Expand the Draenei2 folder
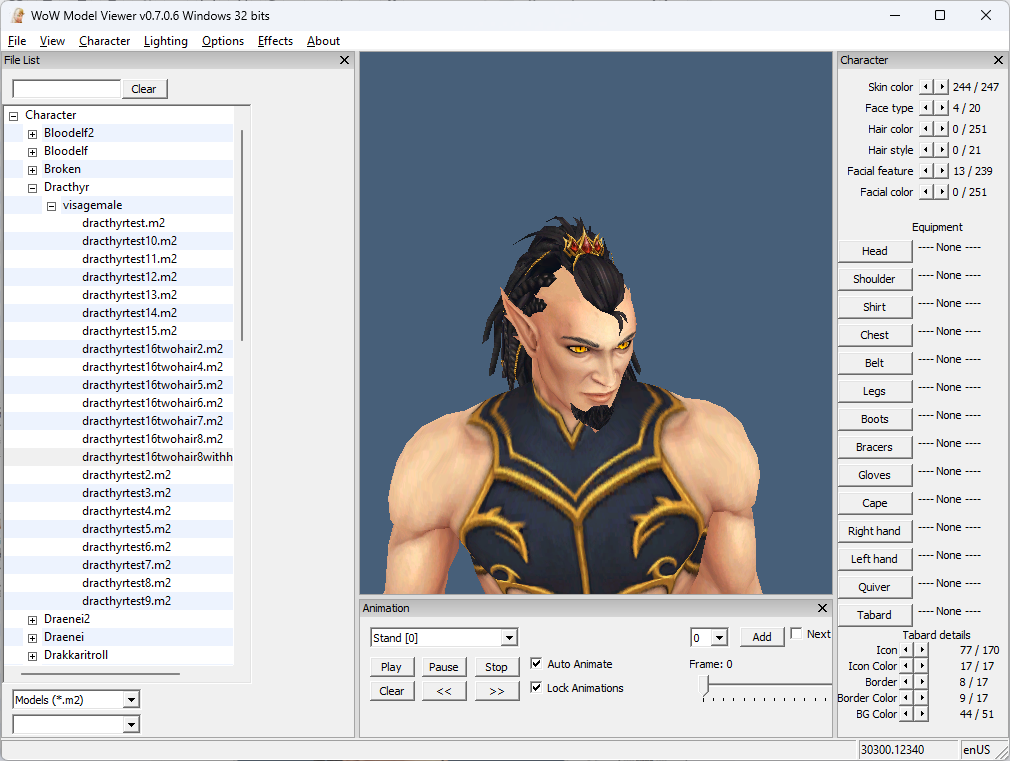The height and width of the screenshot is (761, 1010). click(x=32, y=620)
